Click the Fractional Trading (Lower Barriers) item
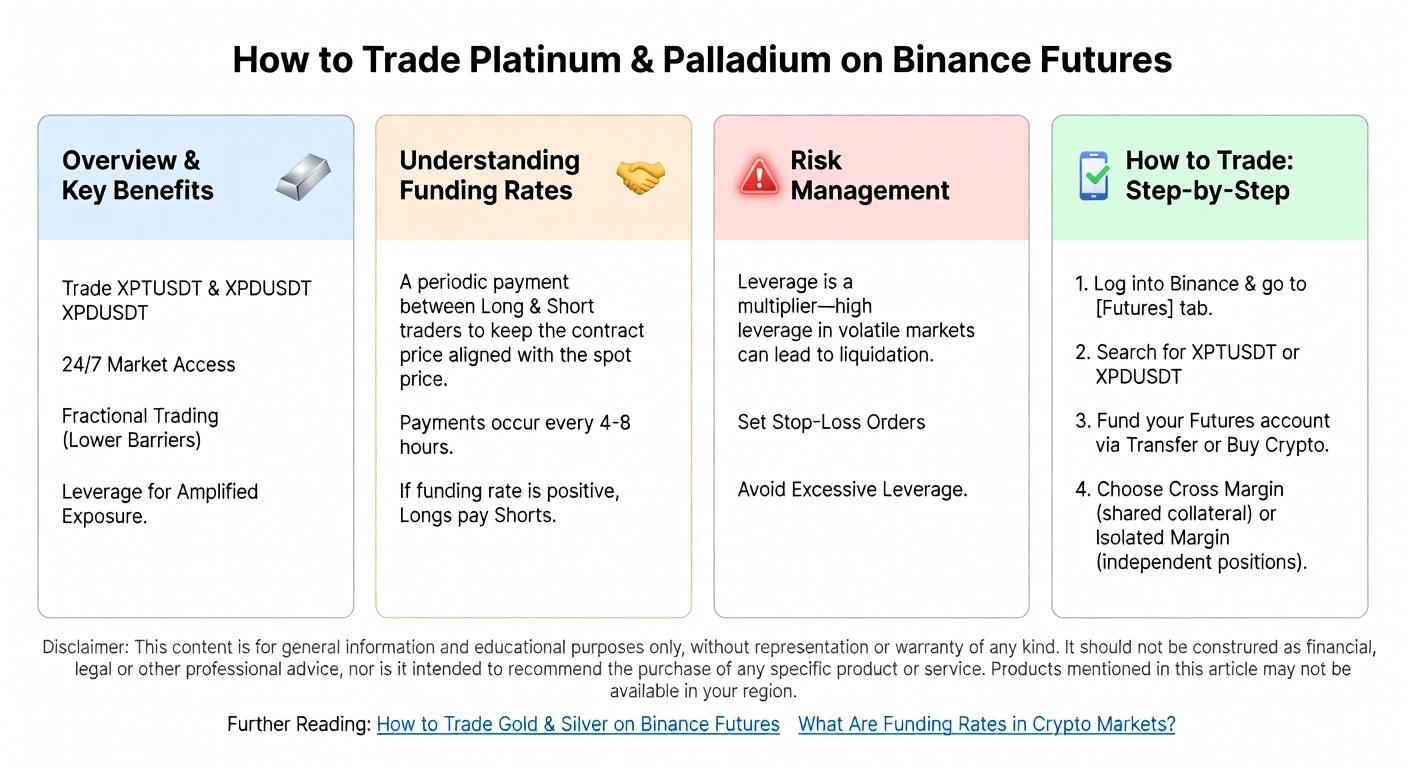Screen dimensions: 1408x768 click(140, 428)
